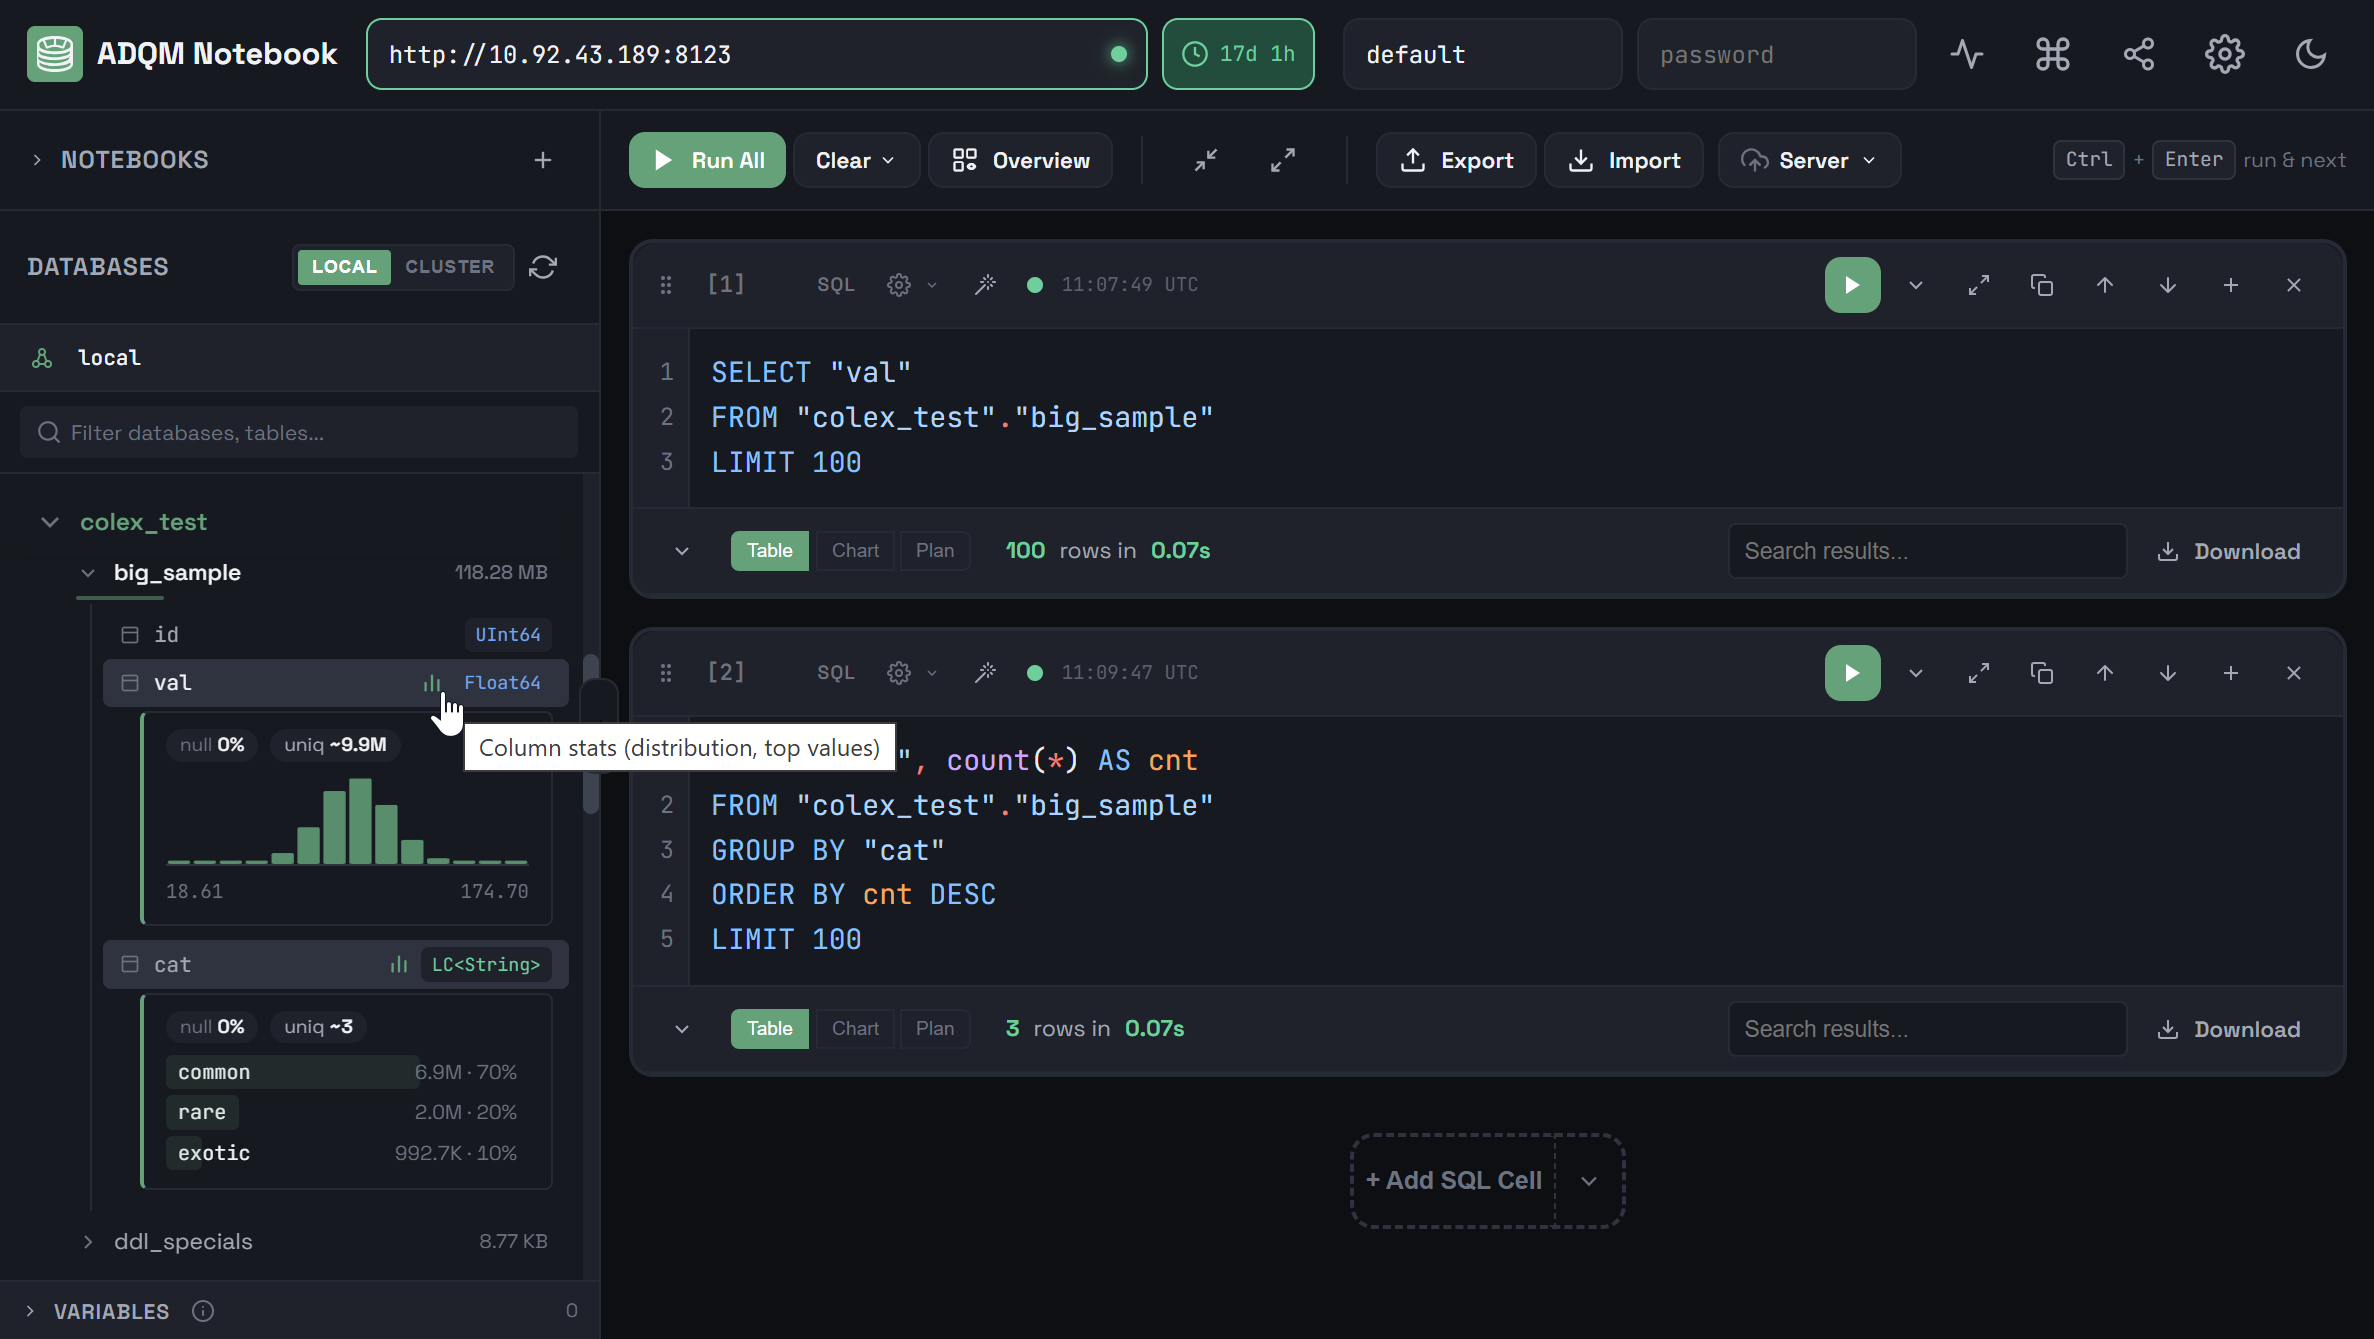Move cell [2] up
2374x1339 pixels.
[x=2104, y=673]
